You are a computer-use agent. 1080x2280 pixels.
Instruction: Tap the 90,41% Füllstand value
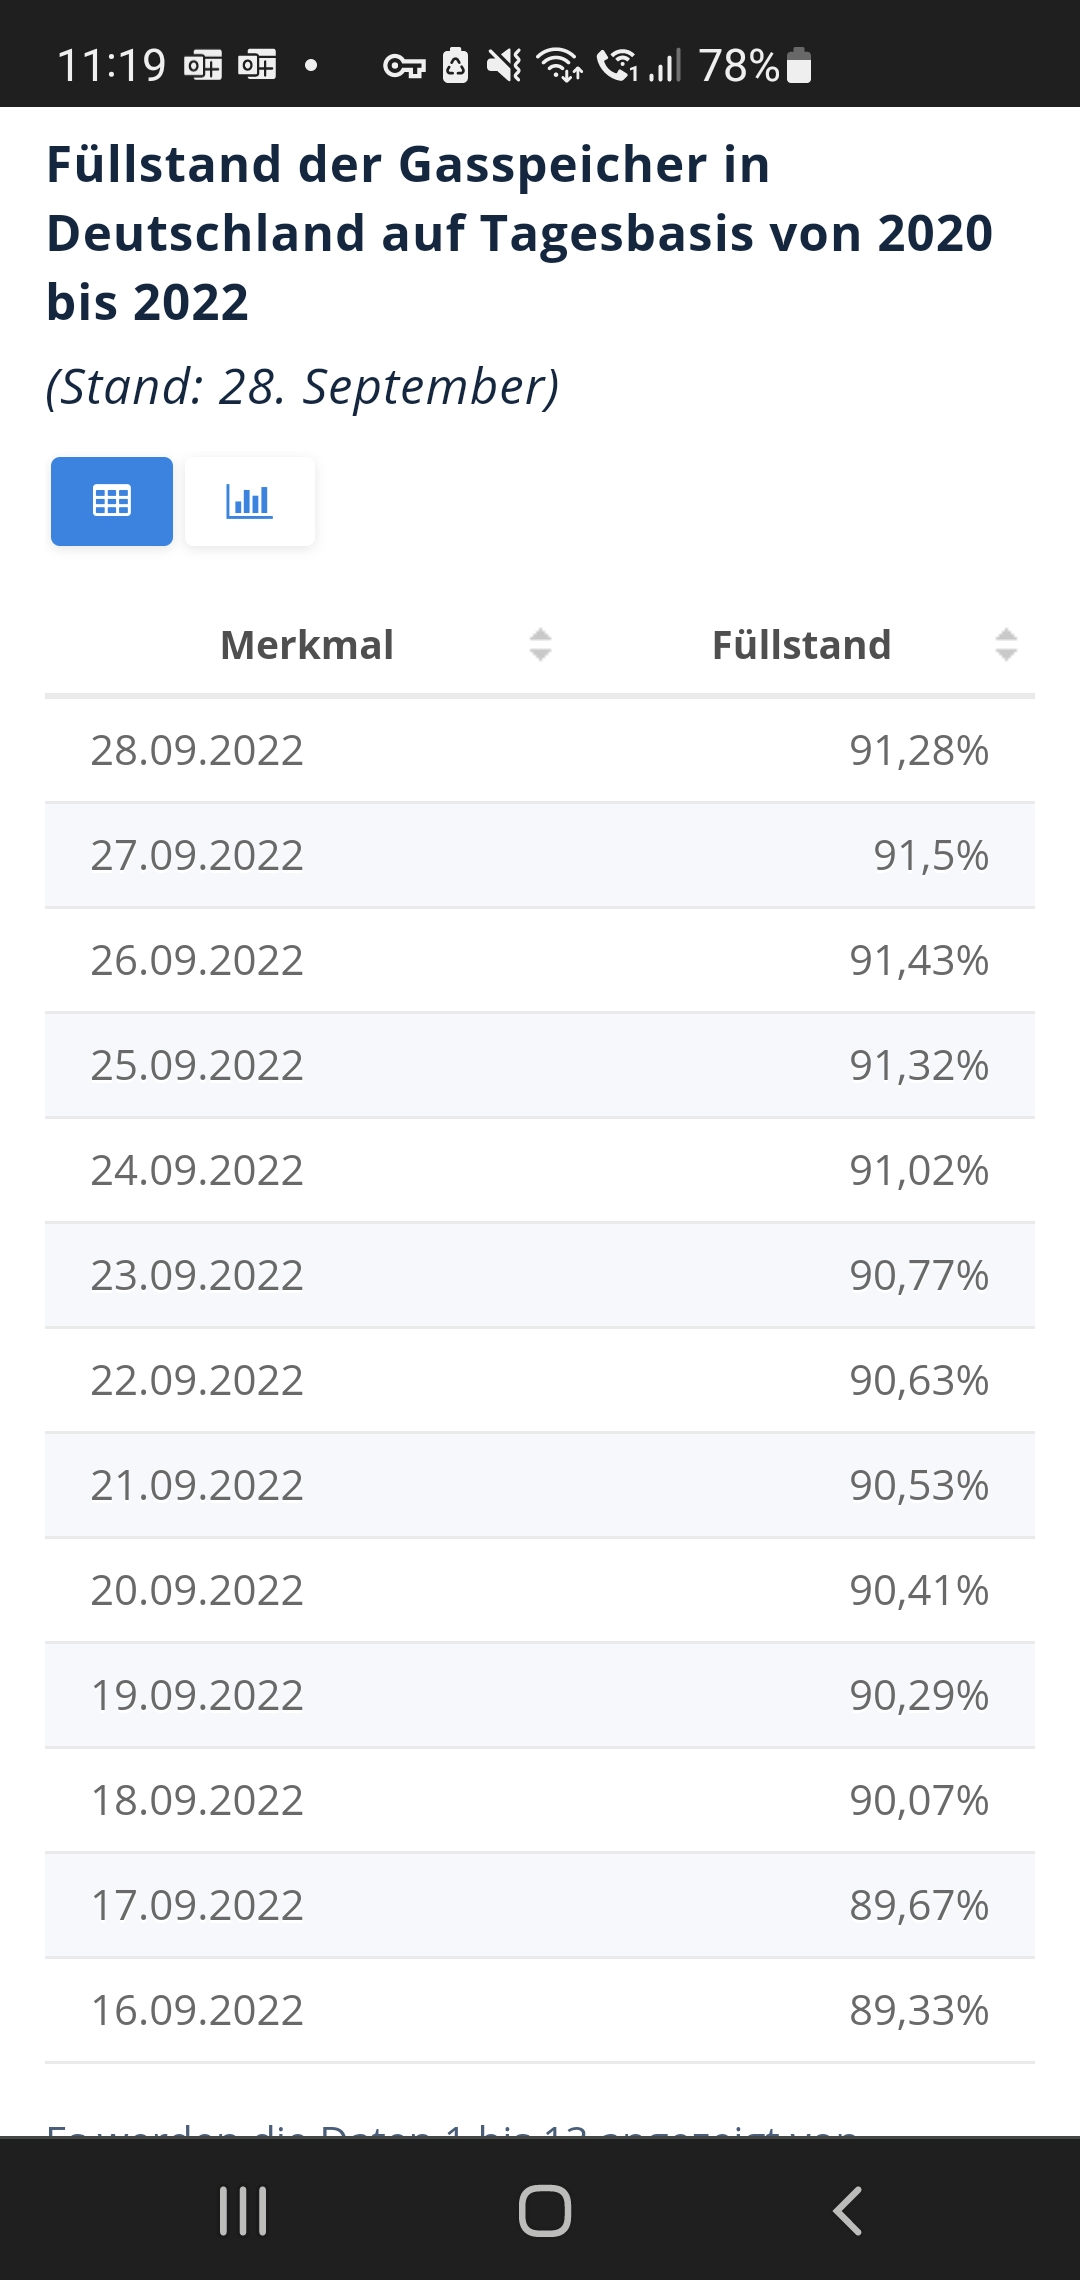(919, 1590)
